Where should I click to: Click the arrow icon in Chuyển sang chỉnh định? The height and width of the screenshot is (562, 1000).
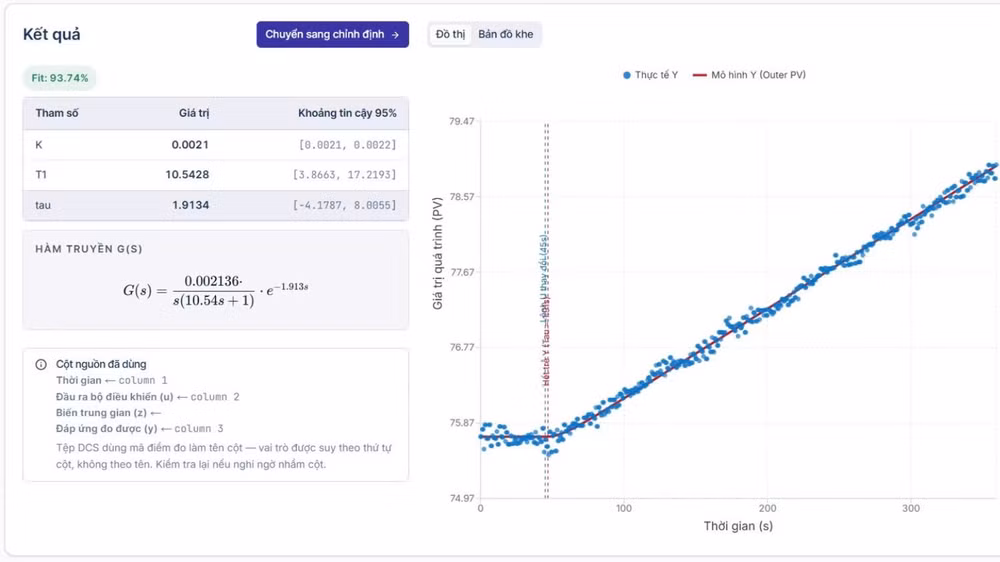click(395, 35)
